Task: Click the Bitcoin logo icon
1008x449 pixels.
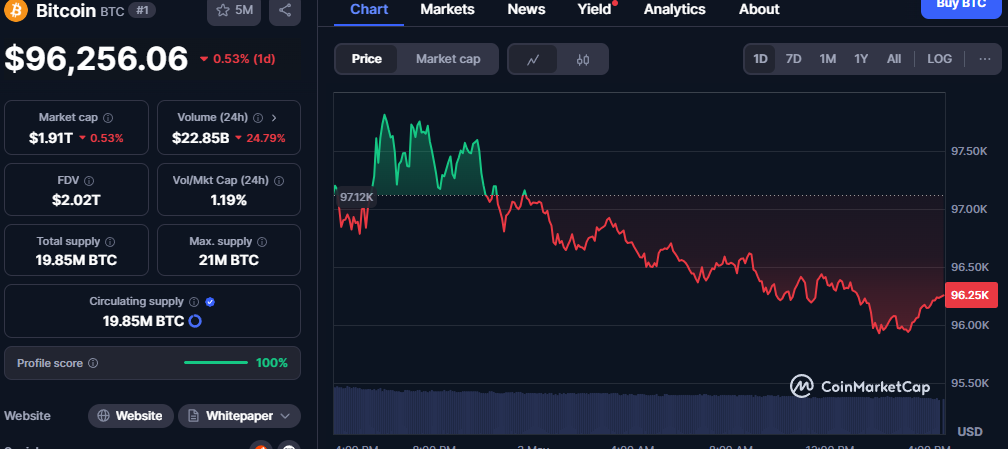Action: (16, 10)
